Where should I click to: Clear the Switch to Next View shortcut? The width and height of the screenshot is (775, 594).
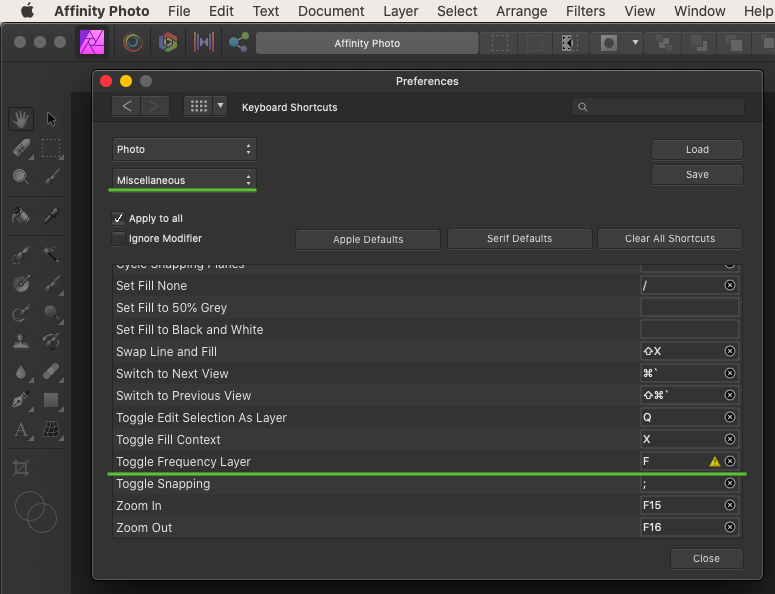(x=730, y=373)
